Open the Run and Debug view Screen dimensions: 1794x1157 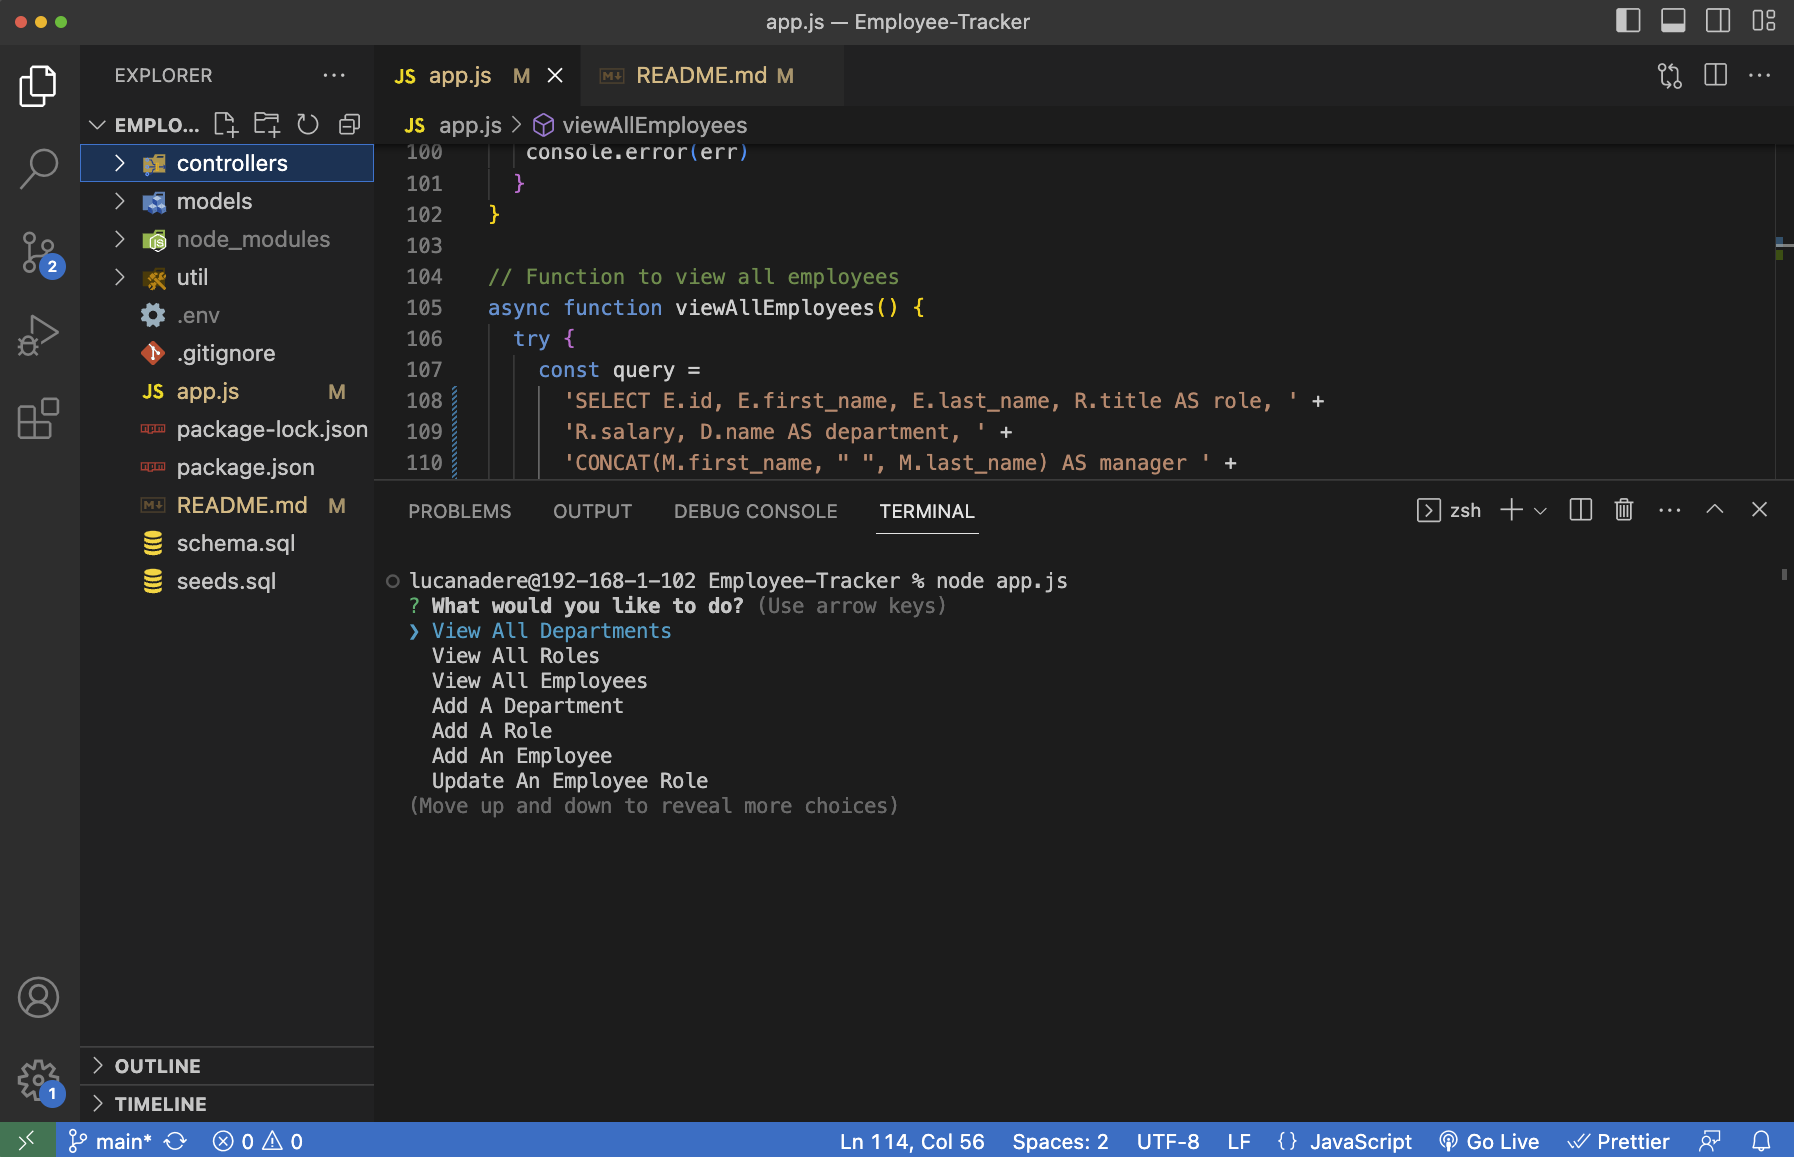point(38,334)
